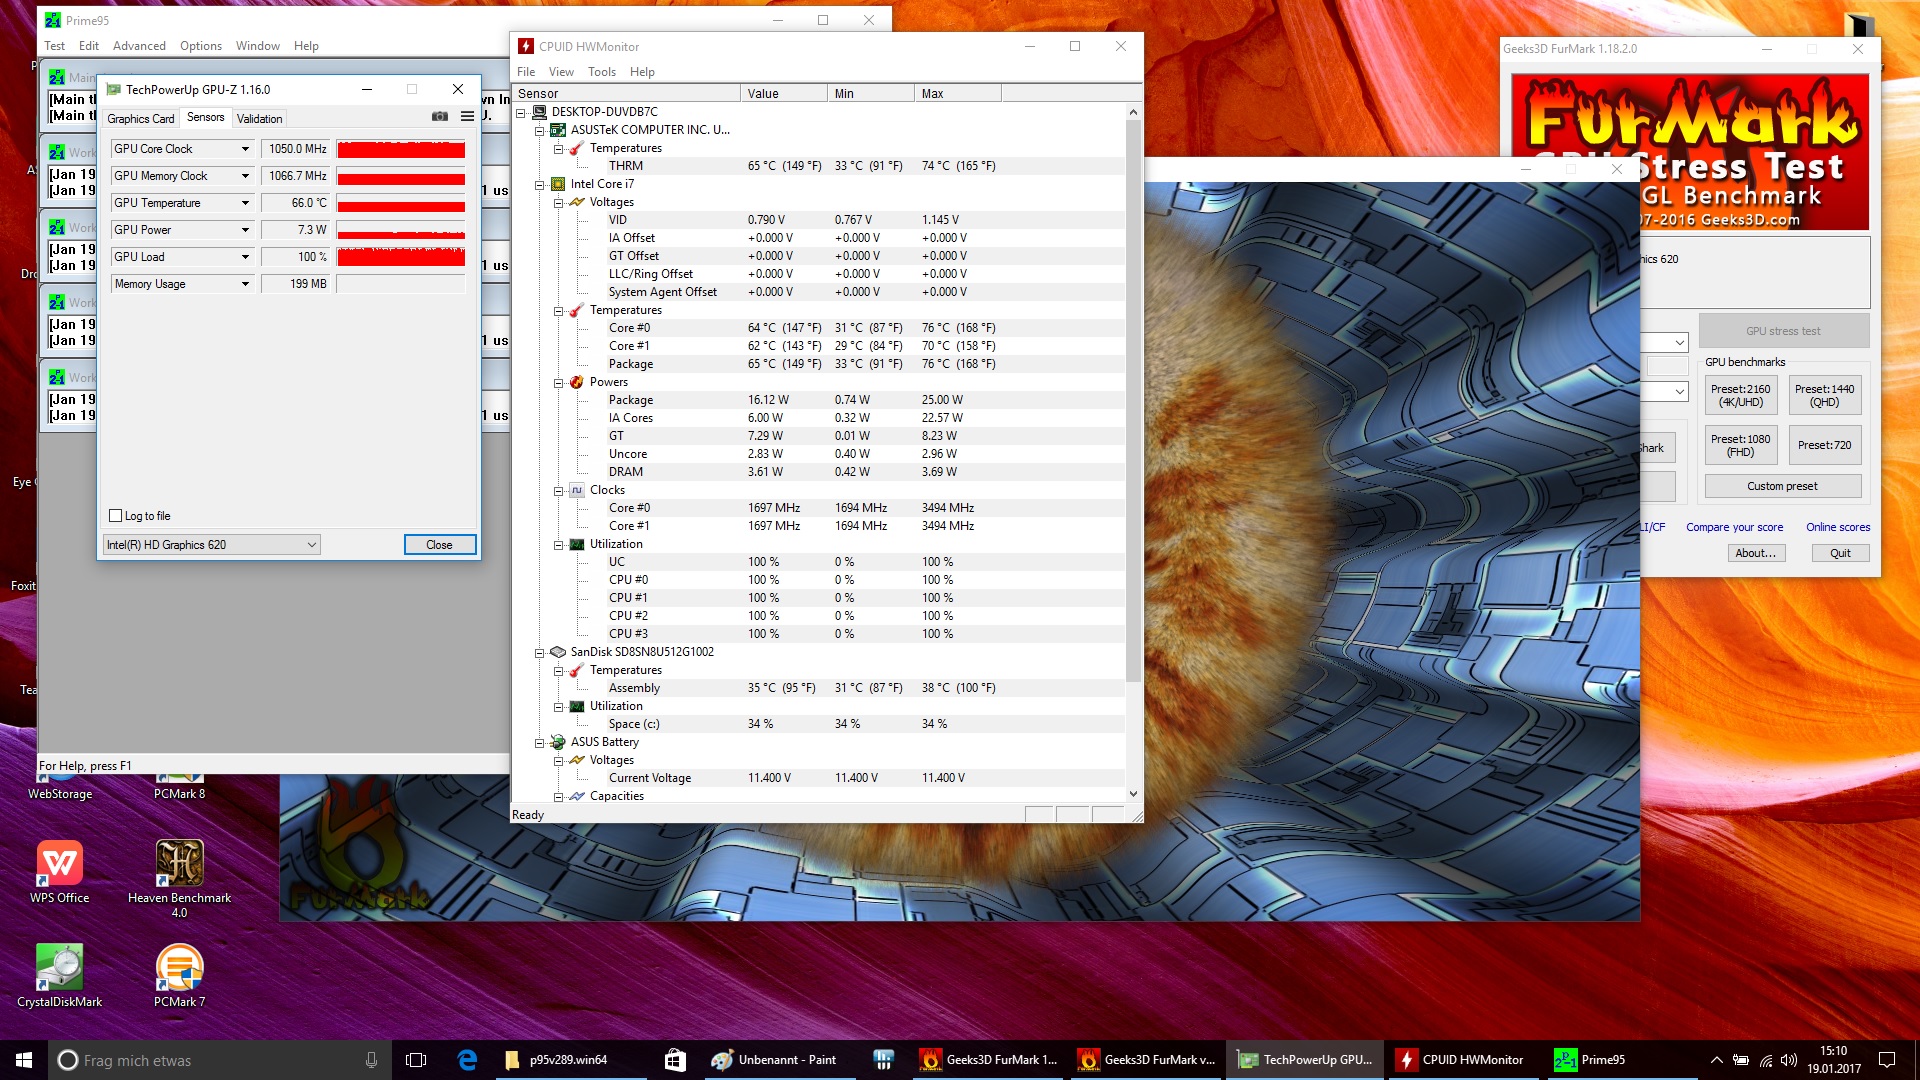Click the Windows Store taskbar icon
This screenshot has width=1920, height=1080.
(675, 1060)
